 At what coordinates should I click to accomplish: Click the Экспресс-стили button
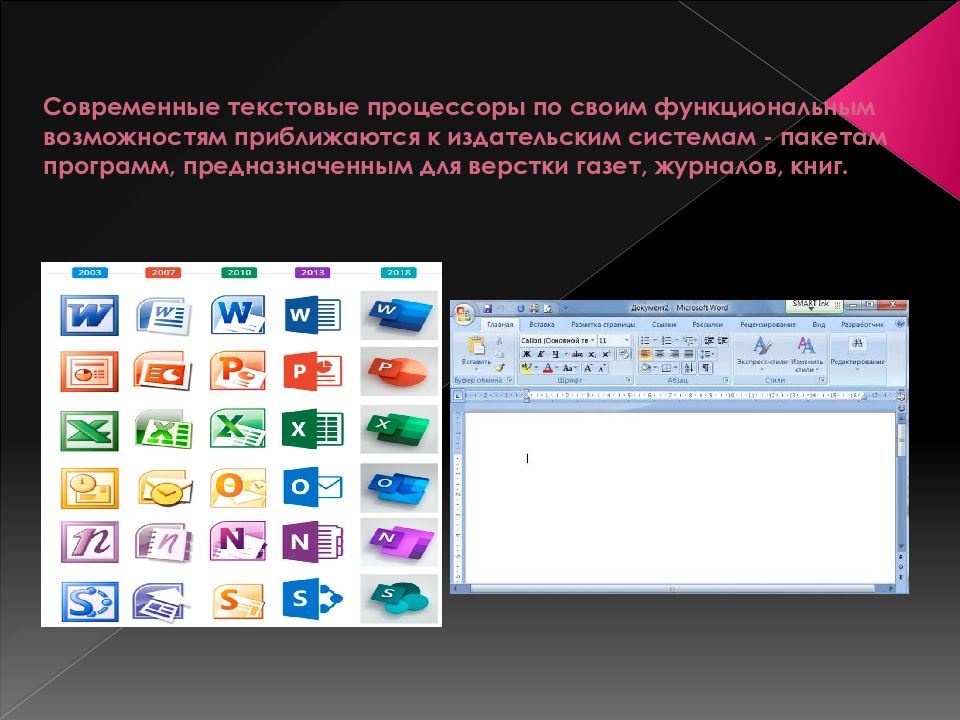pyautogui.click(x=762, y=354)
